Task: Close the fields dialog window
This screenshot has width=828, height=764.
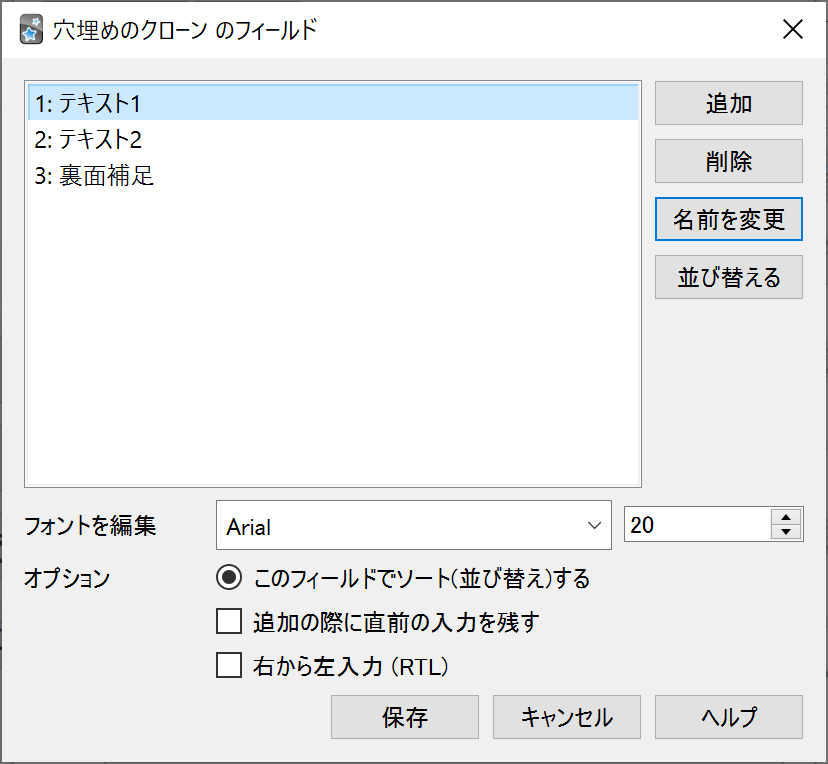Action: coord(793,29)
